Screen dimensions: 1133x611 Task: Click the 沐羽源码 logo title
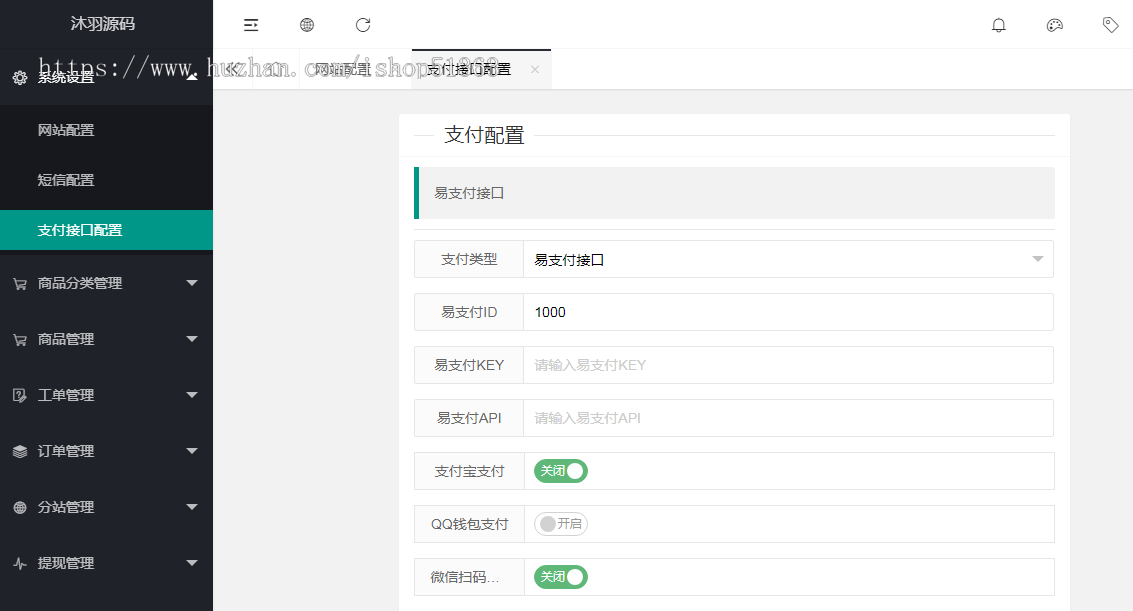click(103, 24)
